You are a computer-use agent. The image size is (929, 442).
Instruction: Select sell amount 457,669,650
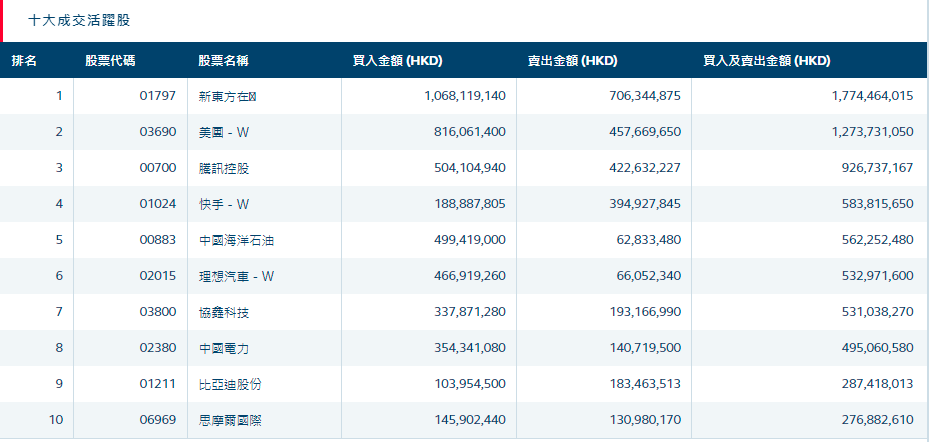coord(645,132)
